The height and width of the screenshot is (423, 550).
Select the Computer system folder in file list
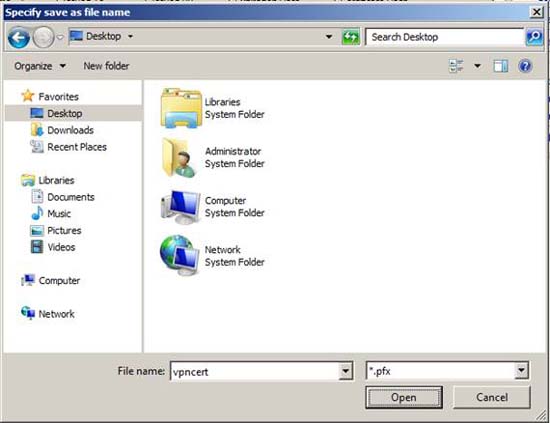click(x=213, y=207)
